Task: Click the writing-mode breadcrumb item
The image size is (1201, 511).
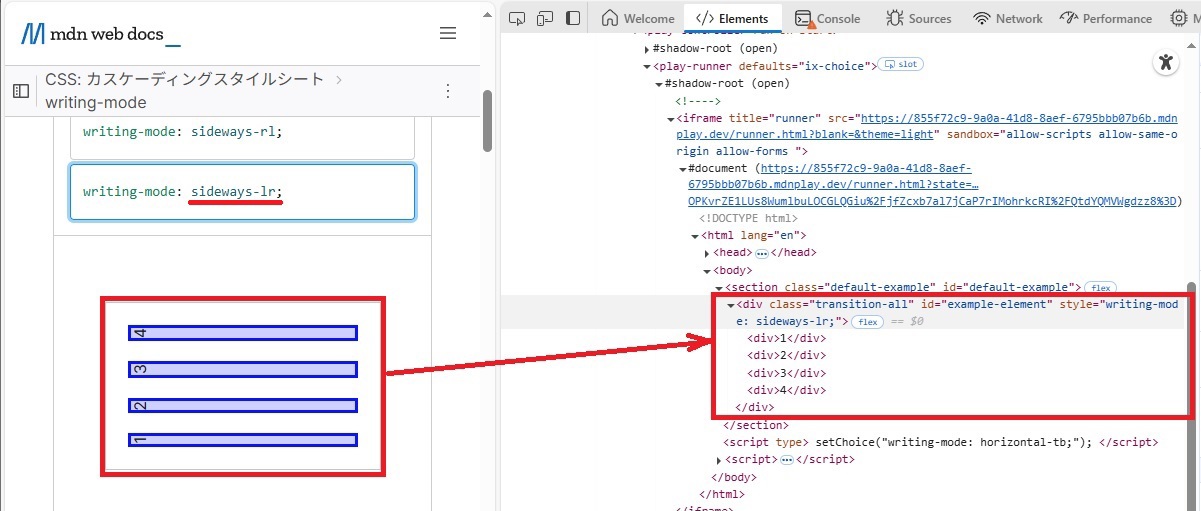Action: pos(96,102)
